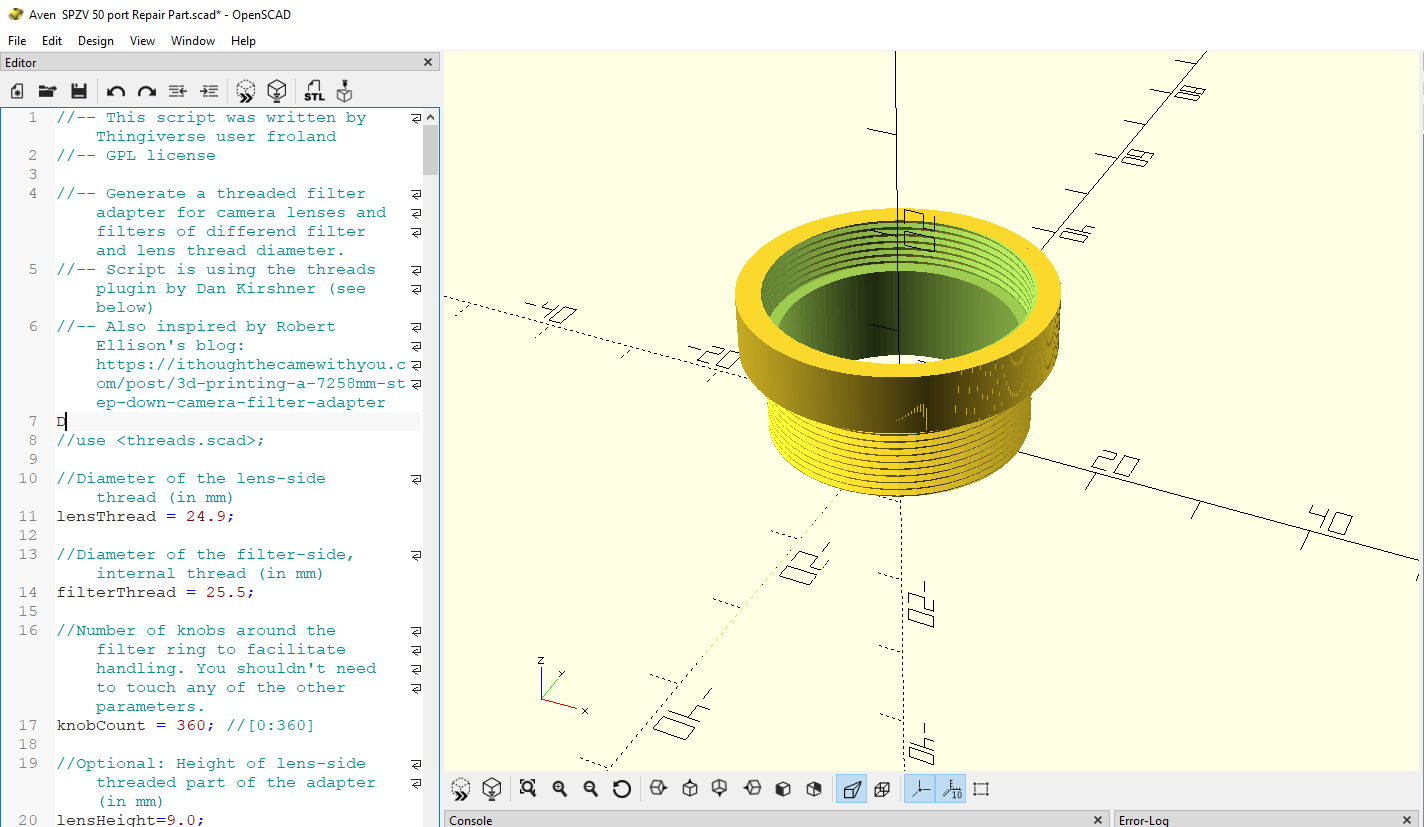Toggle the Show Edges button

(981, 789)
